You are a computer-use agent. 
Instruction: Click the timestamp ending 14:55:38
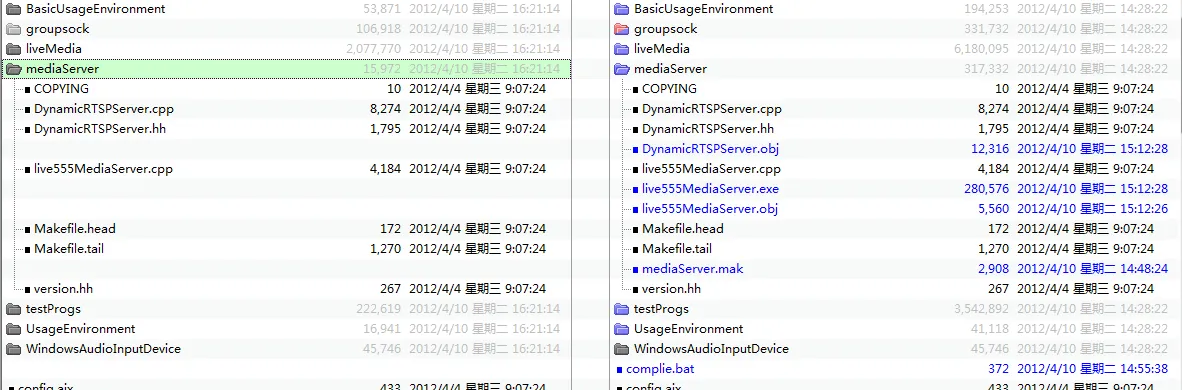[x=1092, y=369]
